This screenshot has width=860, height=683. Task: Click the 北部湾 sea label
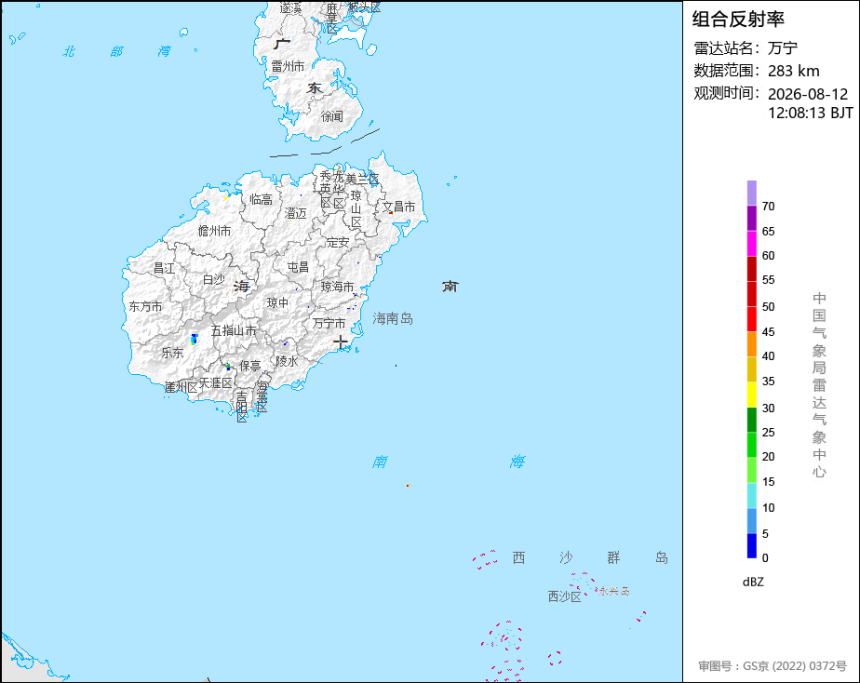pyautogui.click(x=116, y=52)
